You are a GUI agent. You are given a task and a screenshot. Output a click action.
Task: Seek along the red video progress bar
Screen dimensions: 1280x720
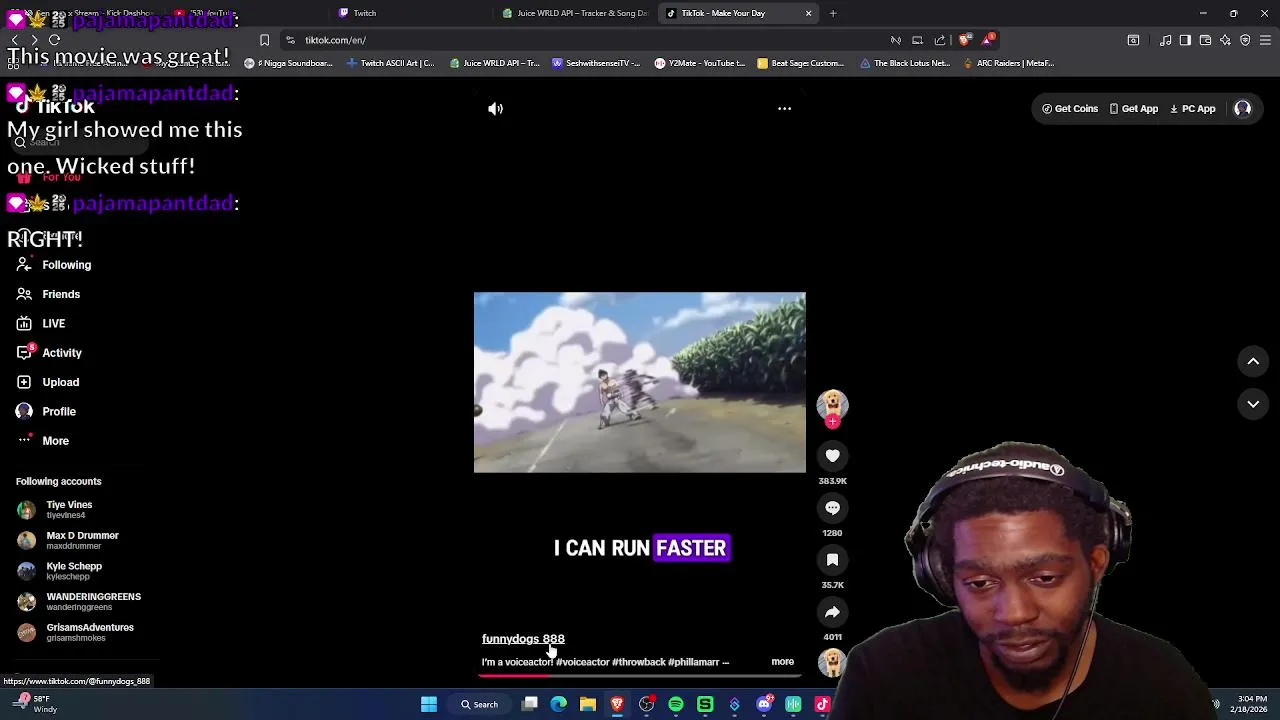click(x=639, y=676)
